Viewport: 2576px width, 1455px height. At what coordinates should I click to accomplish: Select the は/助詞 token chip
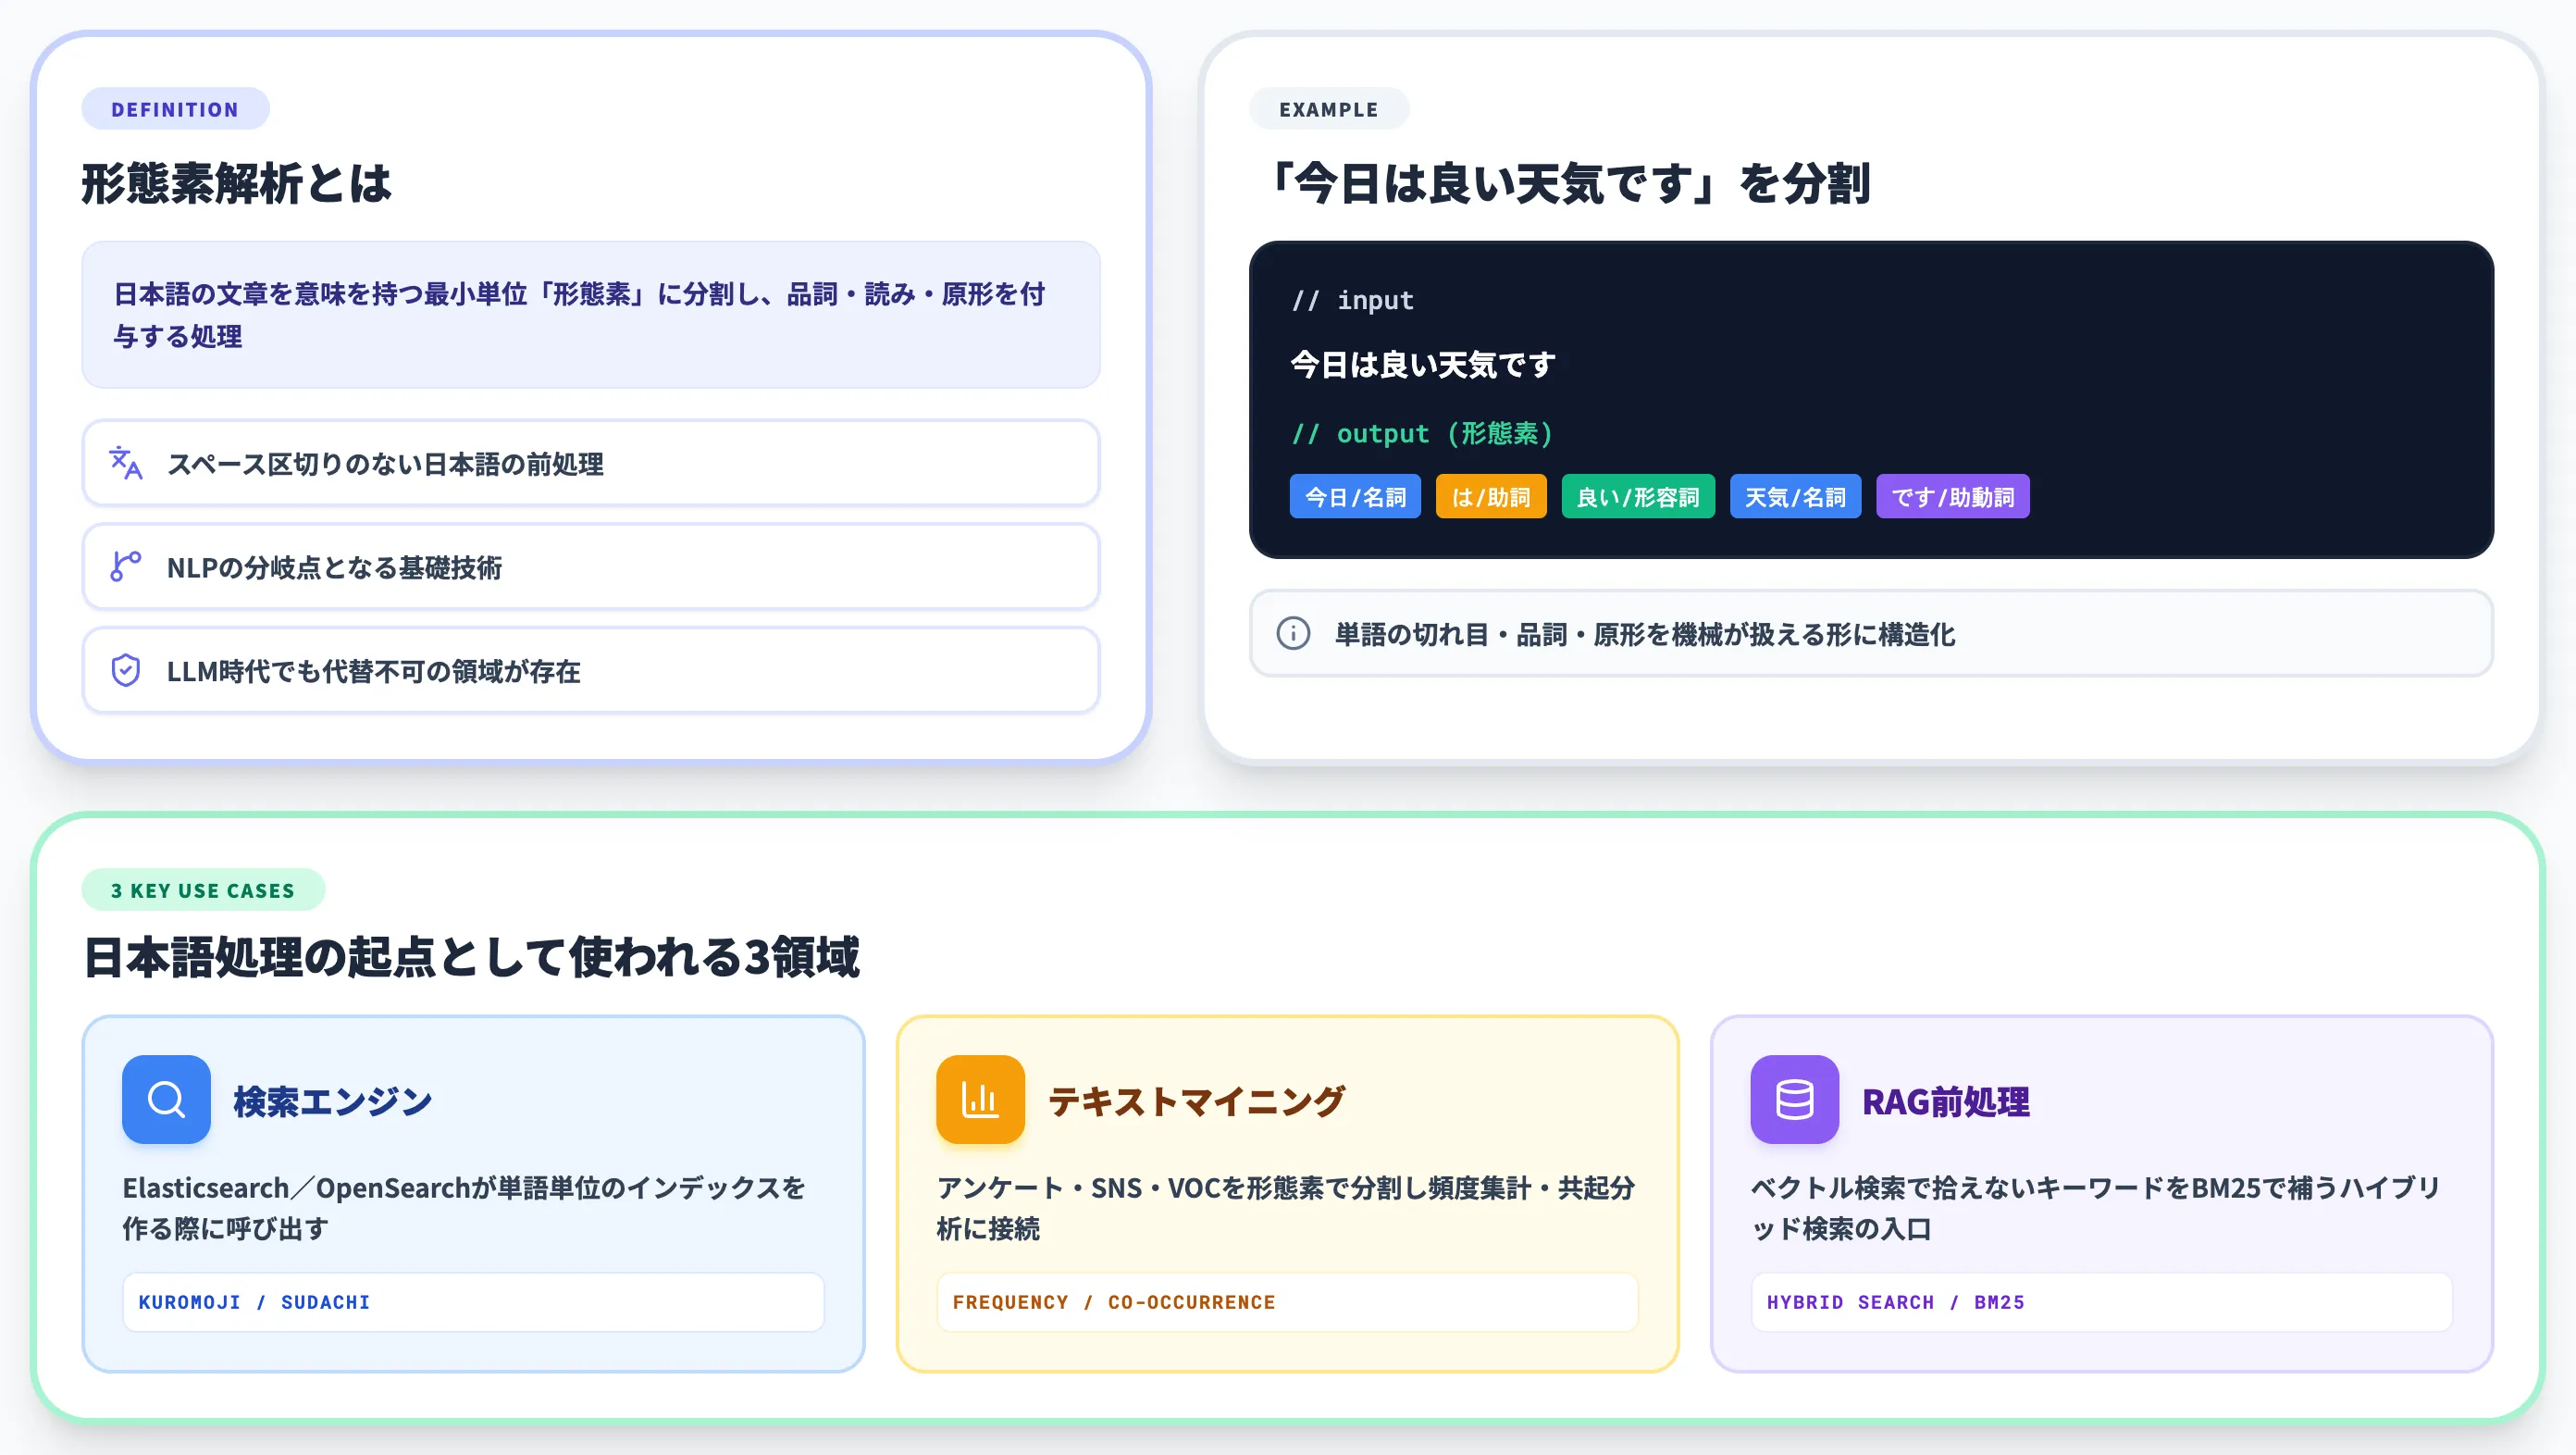(x=1491, y=497)
